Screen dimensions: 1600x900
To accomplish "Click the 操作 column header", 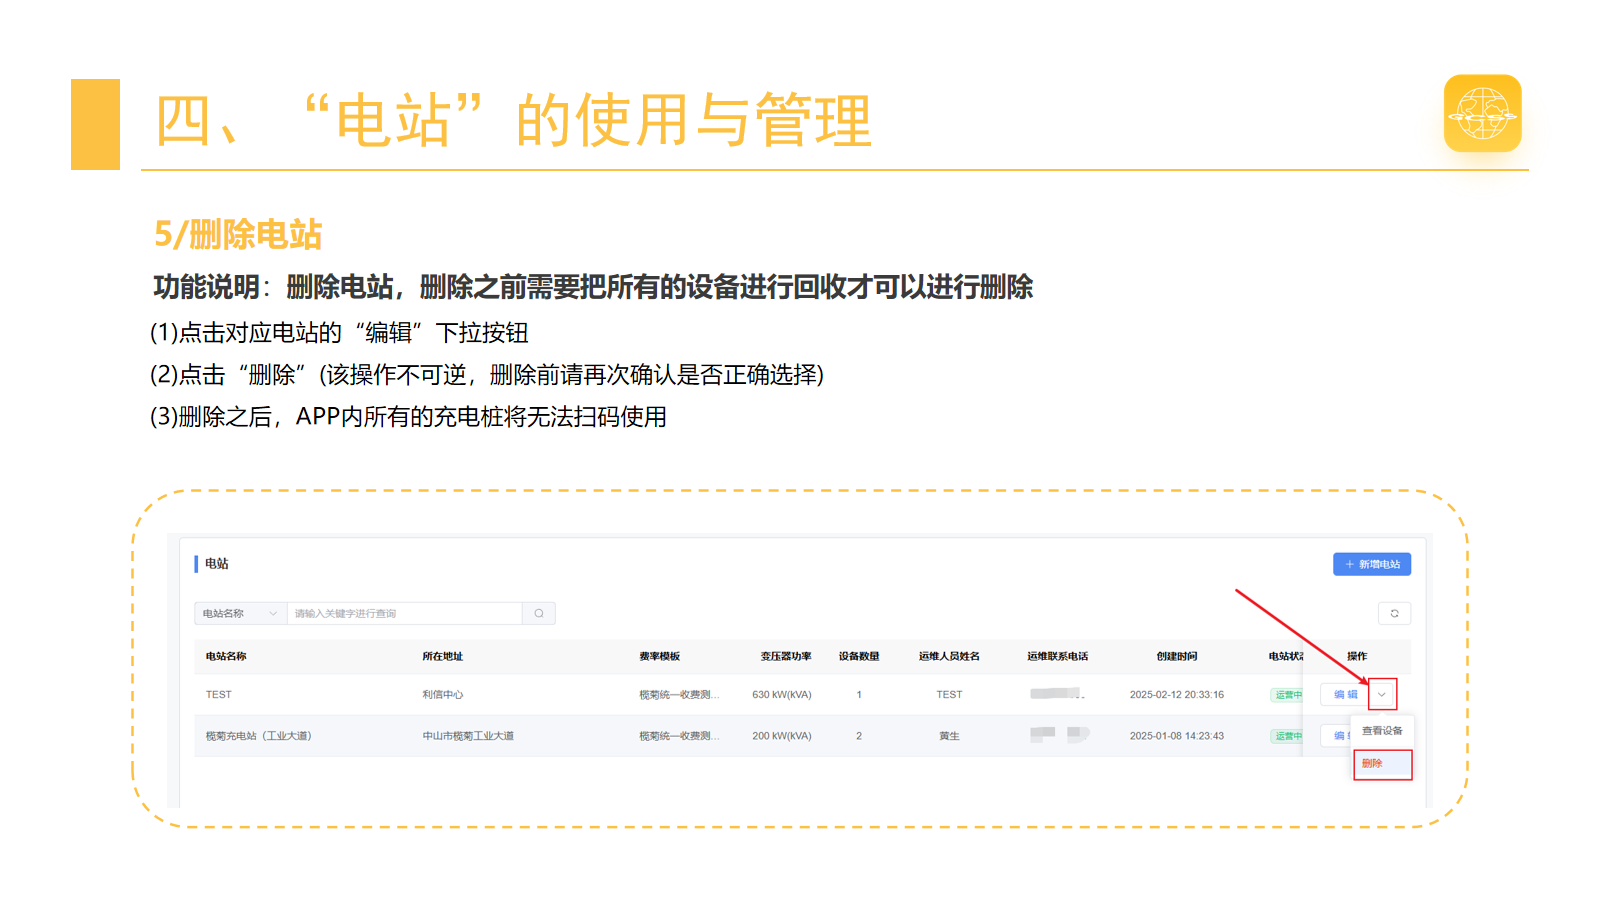I will [x=1357, y=656].
